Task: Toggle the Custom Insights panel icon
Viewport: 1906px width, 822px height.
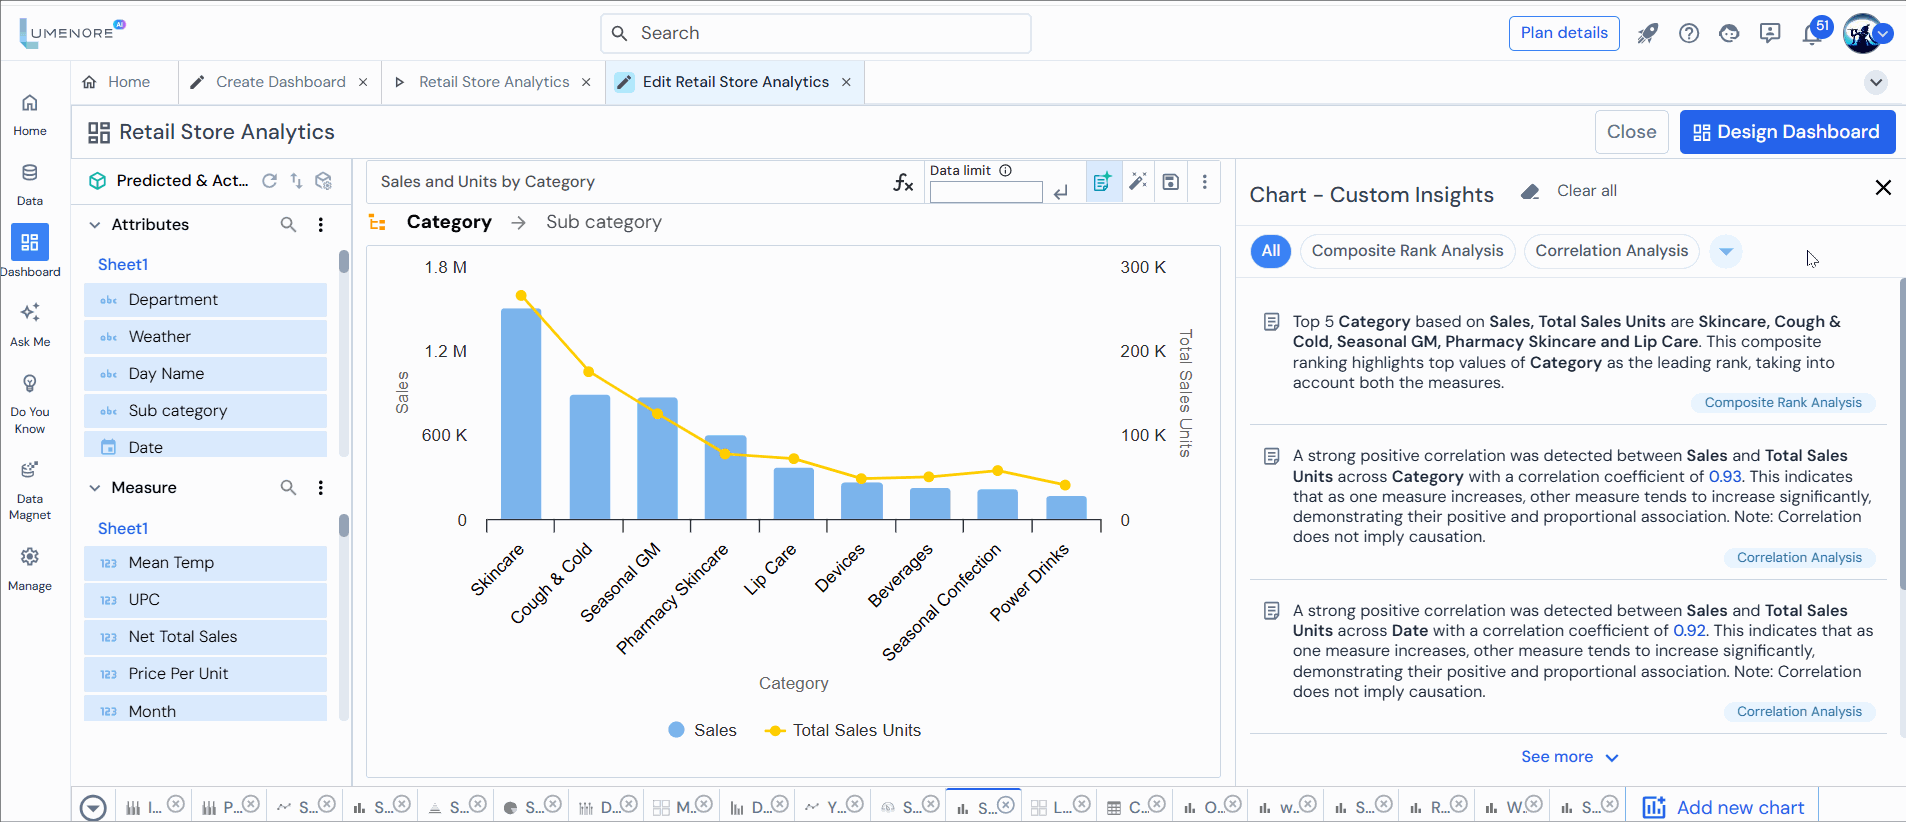Action: 1102,182
